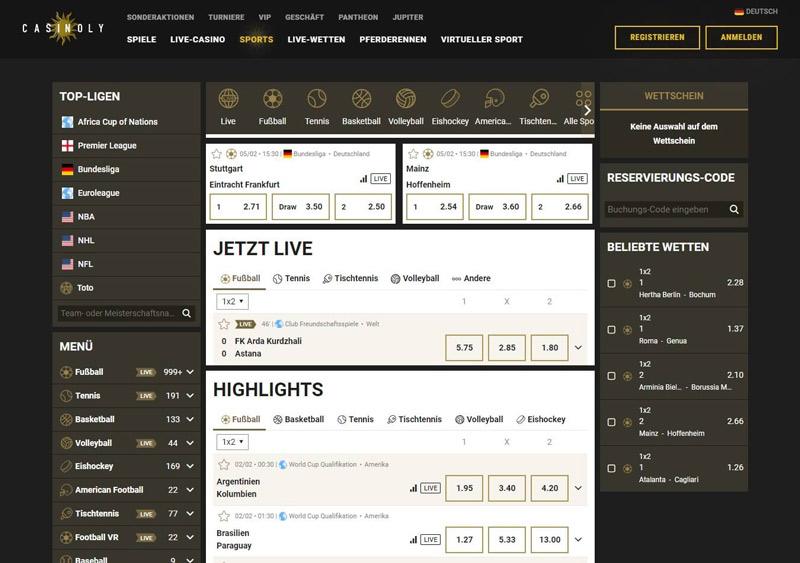
Task: Expand Fußball in the menu
Action: [190, 372]
